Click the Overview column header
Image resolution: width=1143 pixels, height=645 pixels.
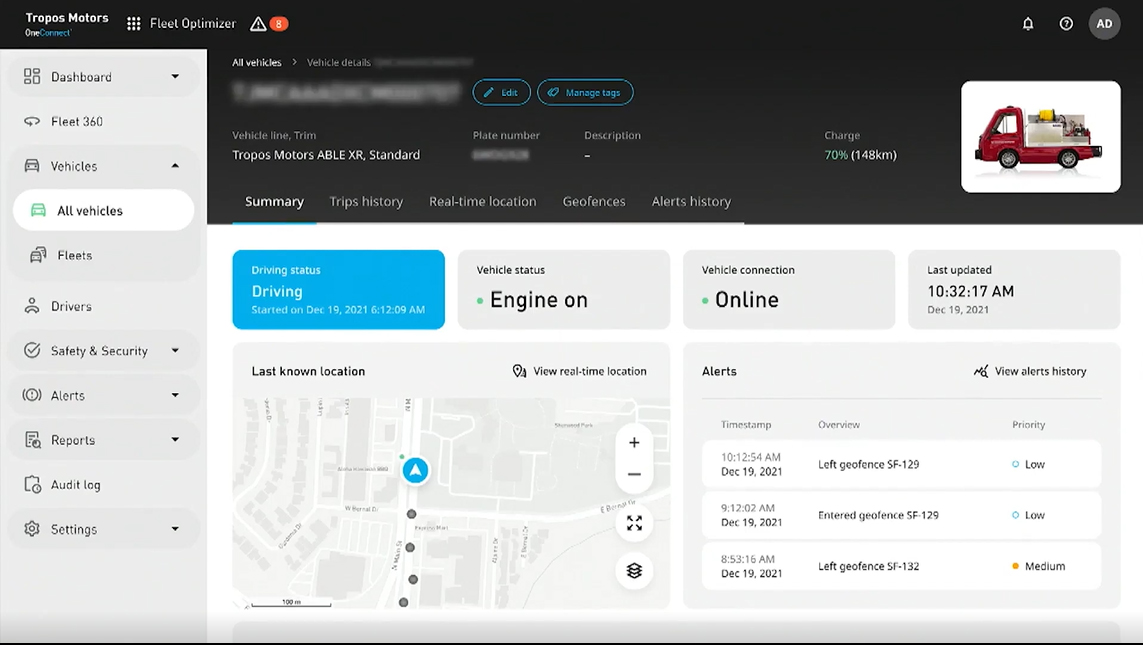tap(839, 425)
